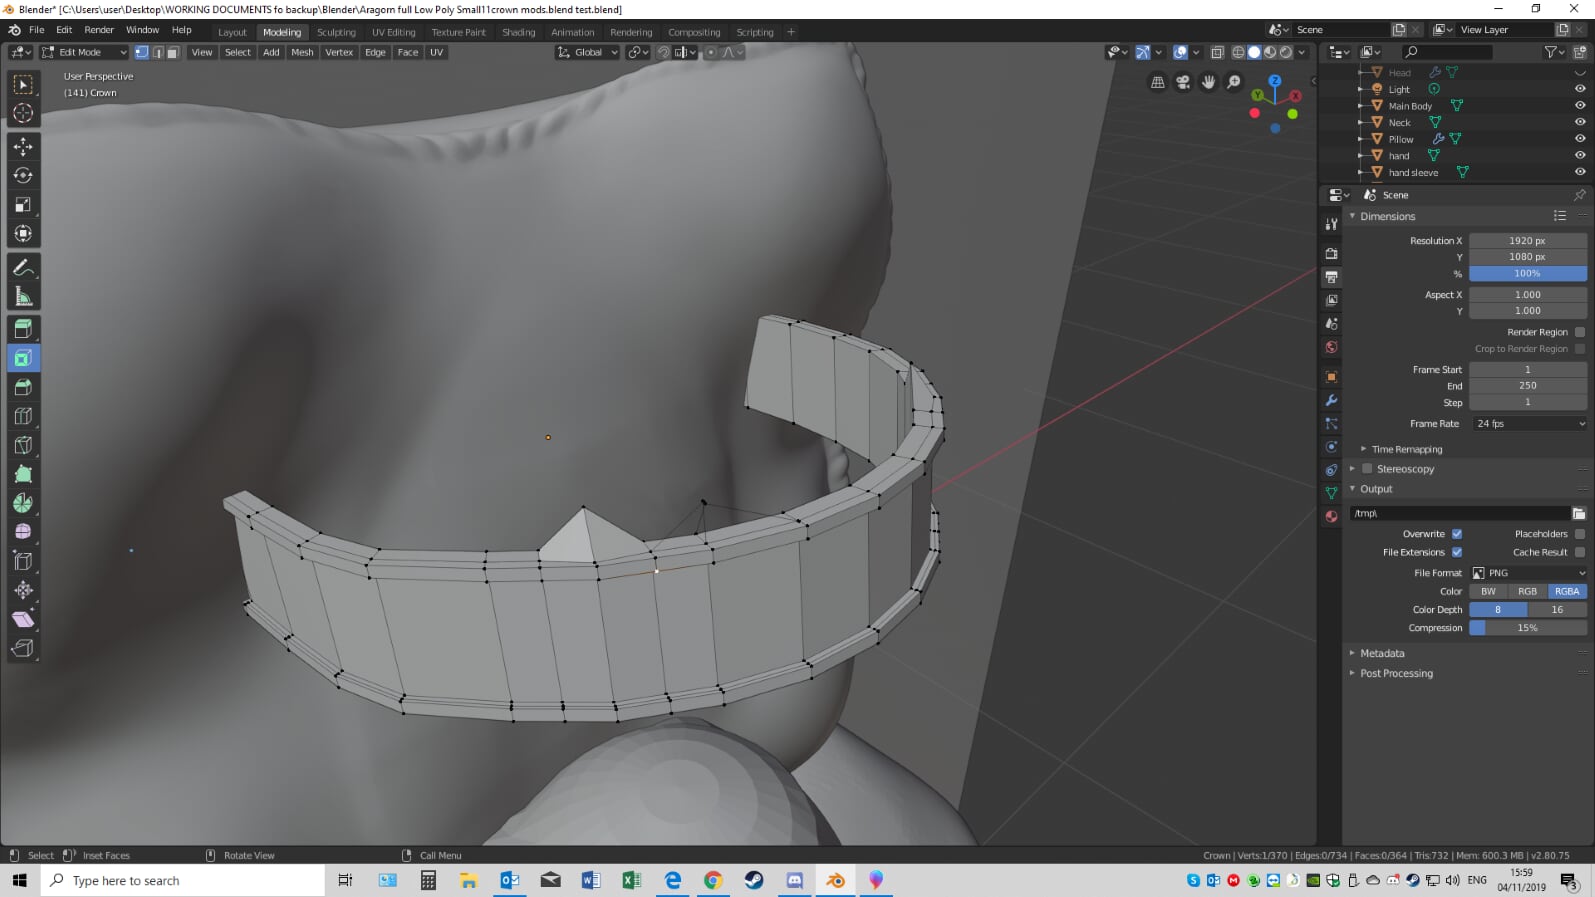Toggle visibility of Pillow object
Screen dimensions: 1595x897
tap(1580, 139)
